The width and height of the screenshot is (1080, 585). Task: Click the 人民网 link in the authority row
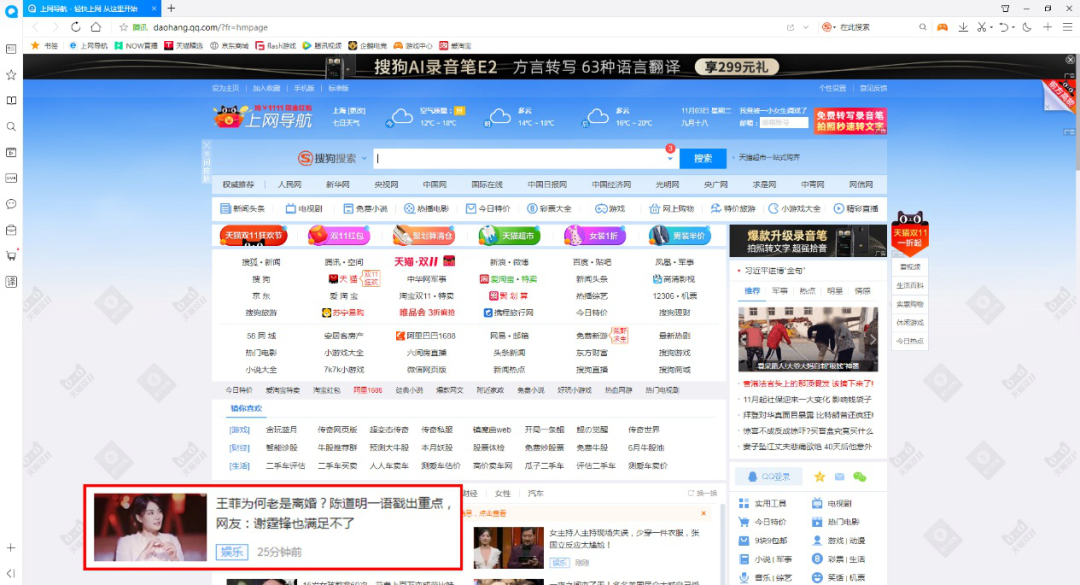point(289,184)
